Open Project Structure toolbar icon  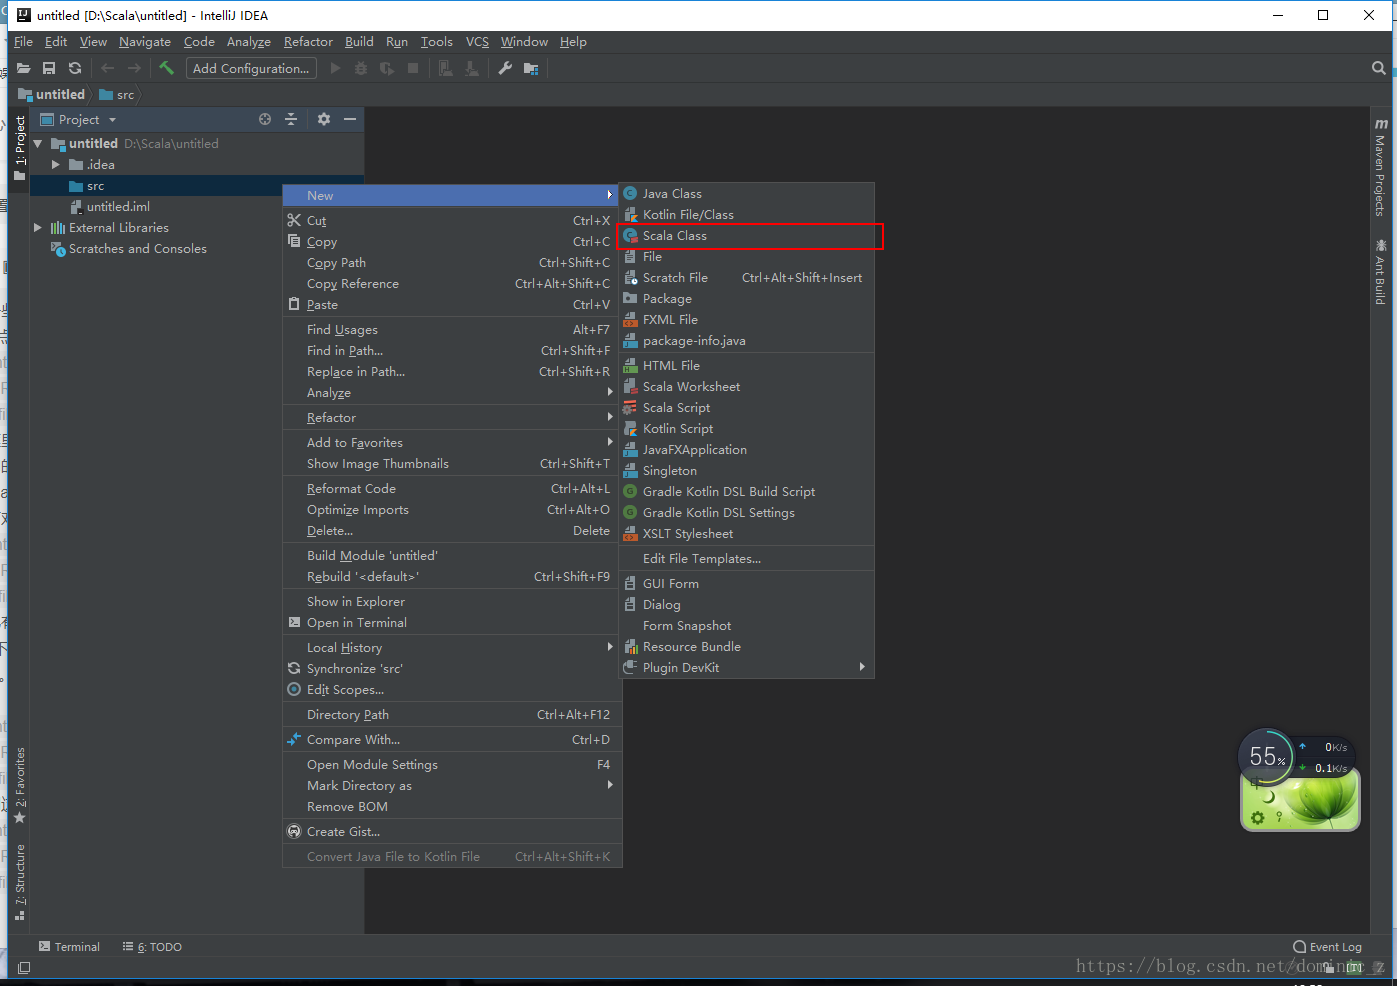pyautogui.click(x=531, y=68)
